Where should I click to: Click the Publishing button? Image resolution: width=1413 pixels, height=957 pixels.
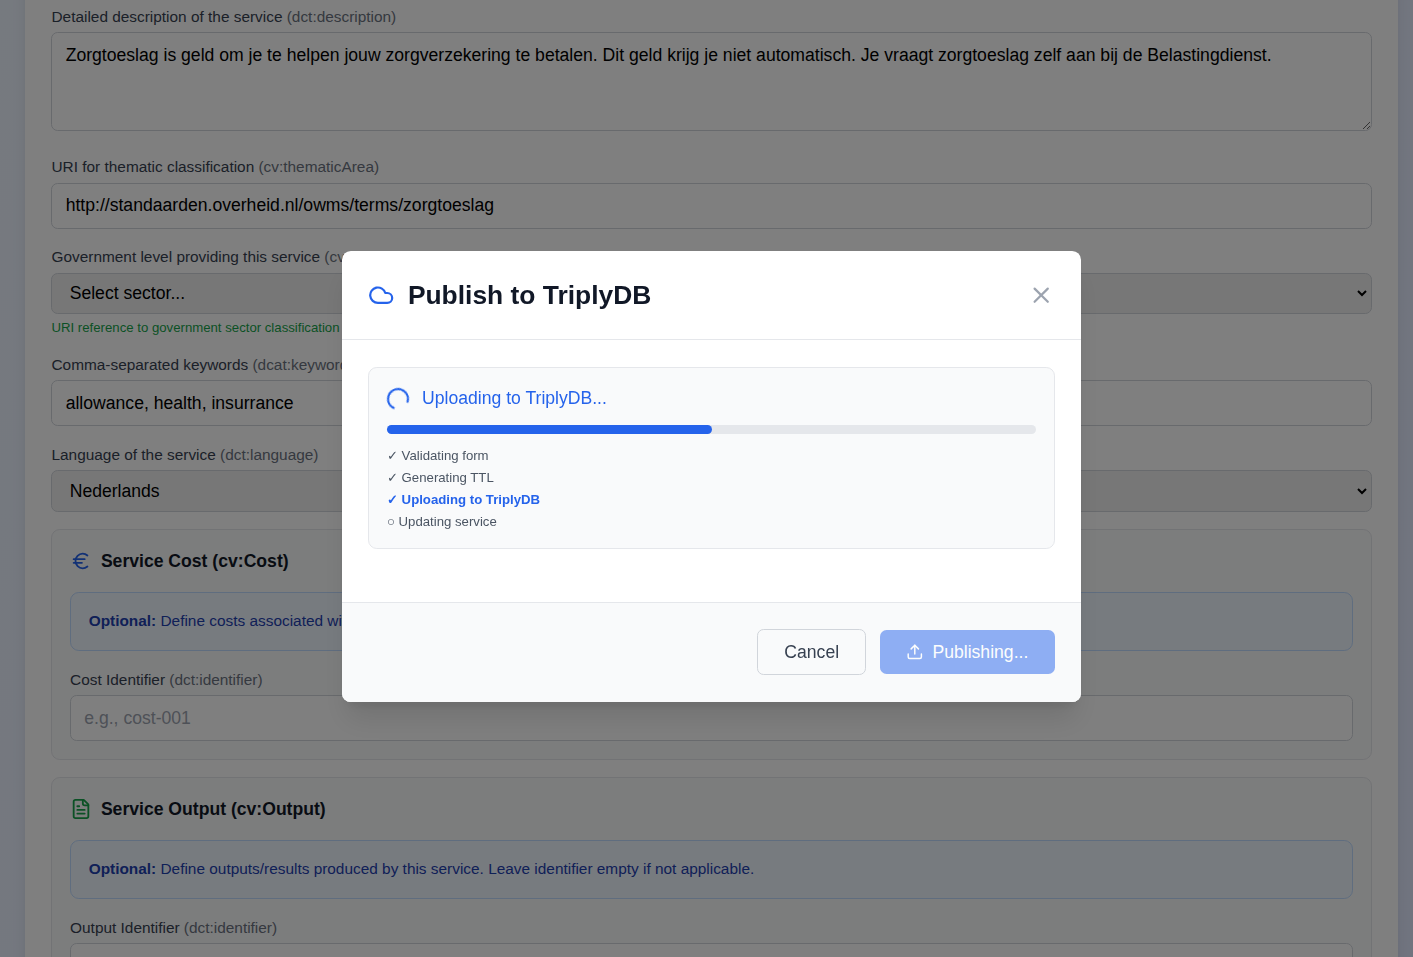pos(967,651)
